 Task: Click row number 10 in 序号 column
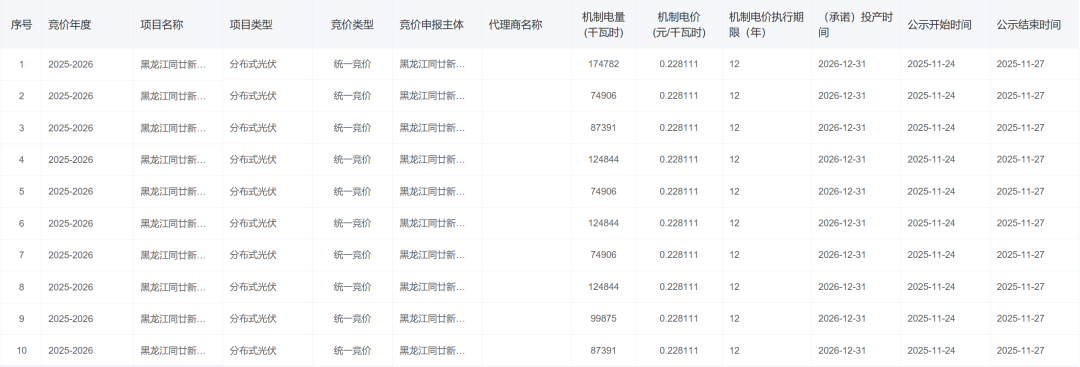coord(21,350)
